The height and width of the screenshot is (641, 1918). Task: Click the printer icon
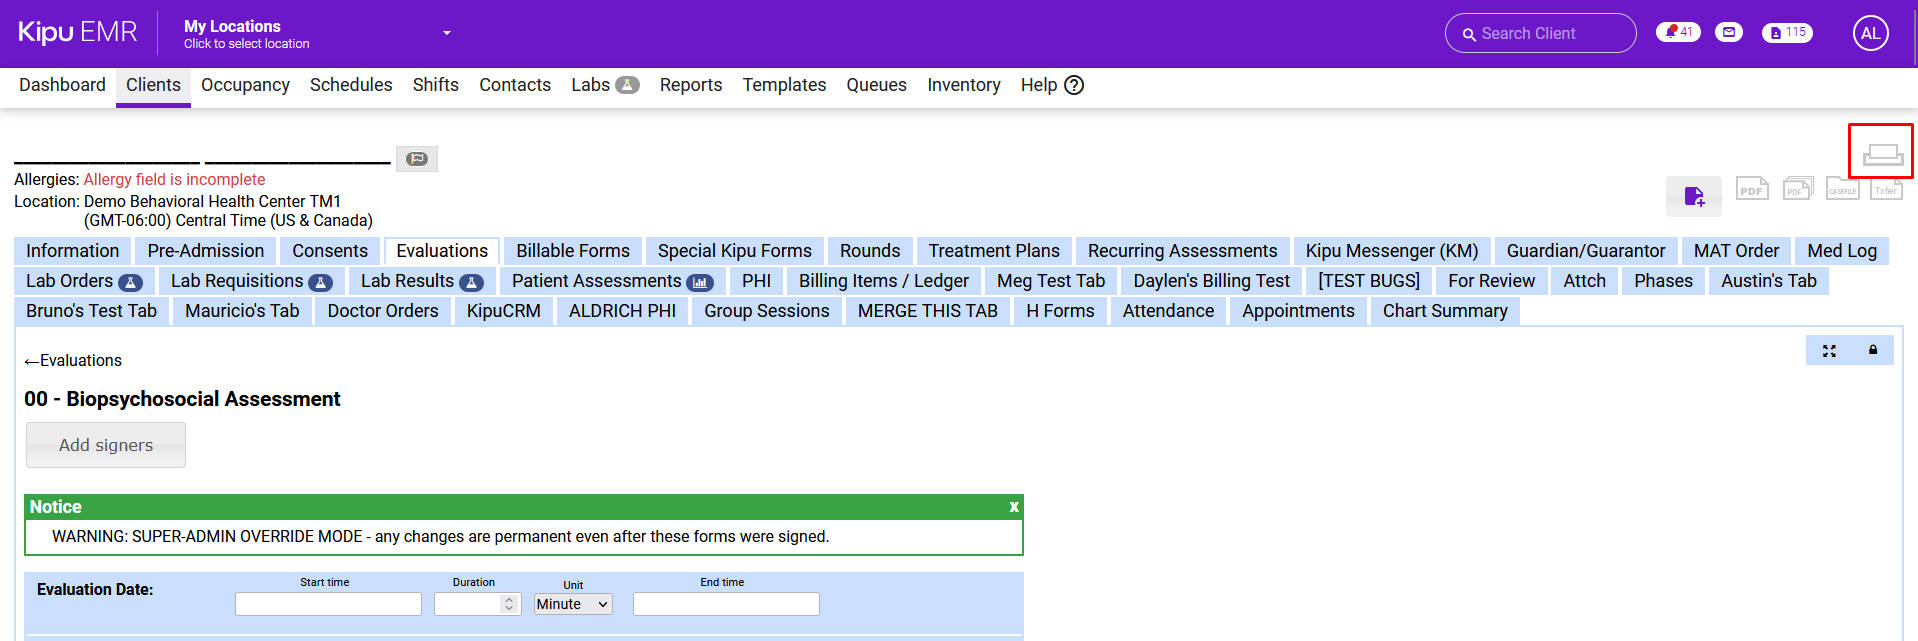[1881, 153]
